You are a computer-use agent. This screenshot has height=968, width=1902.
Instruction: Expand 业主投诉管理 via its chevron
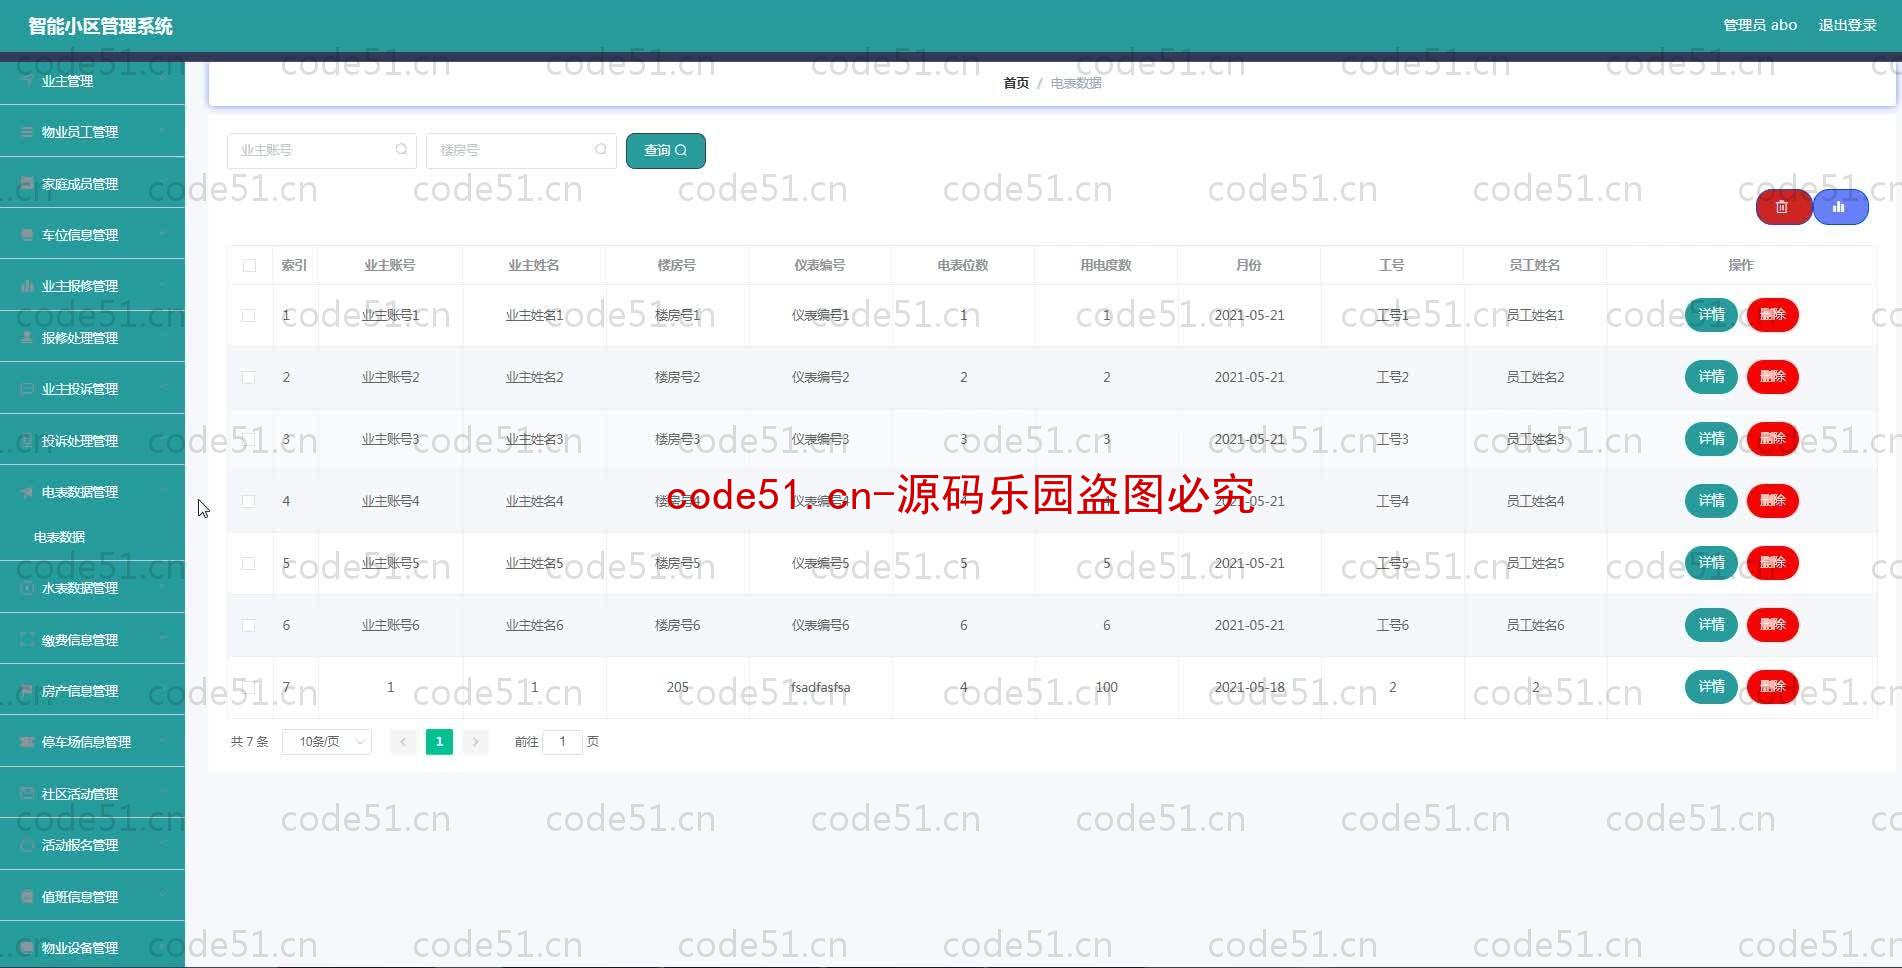tap(163, 389)
